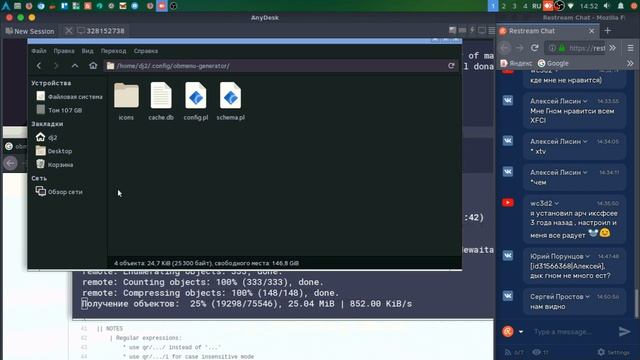This screenshot has width=640, height=360.
Task: Open the Переход menu
Action: (x=113, y=51)
